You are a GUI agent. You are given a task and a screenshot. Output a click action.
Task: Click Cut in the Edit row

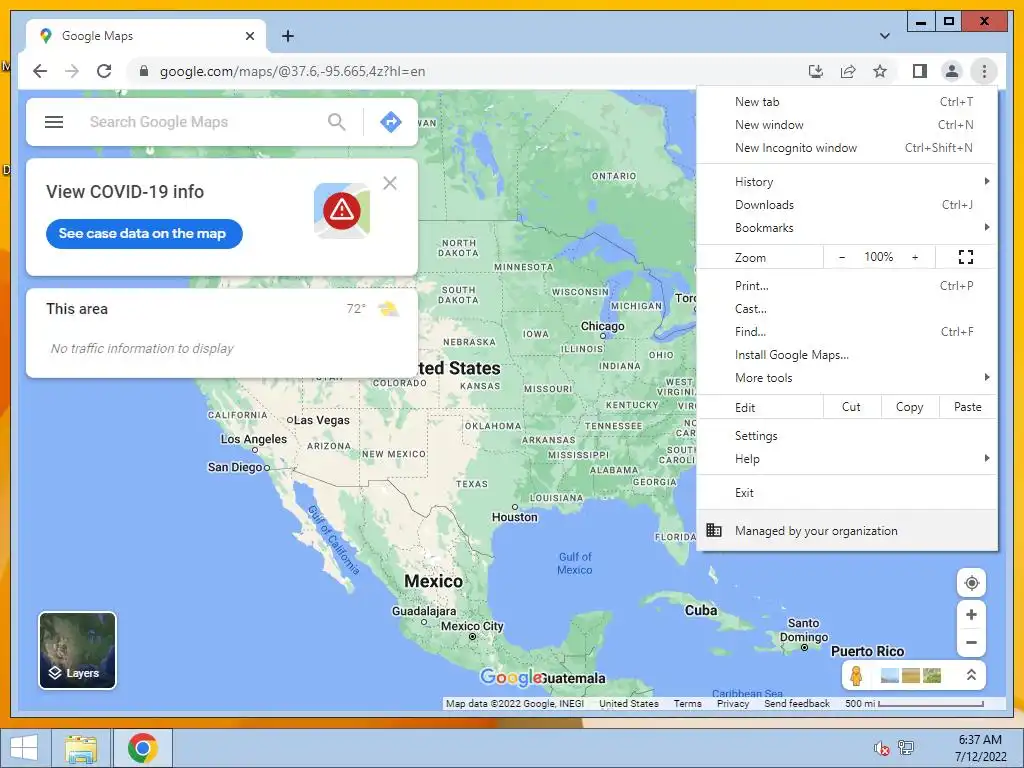click(852, 407)
